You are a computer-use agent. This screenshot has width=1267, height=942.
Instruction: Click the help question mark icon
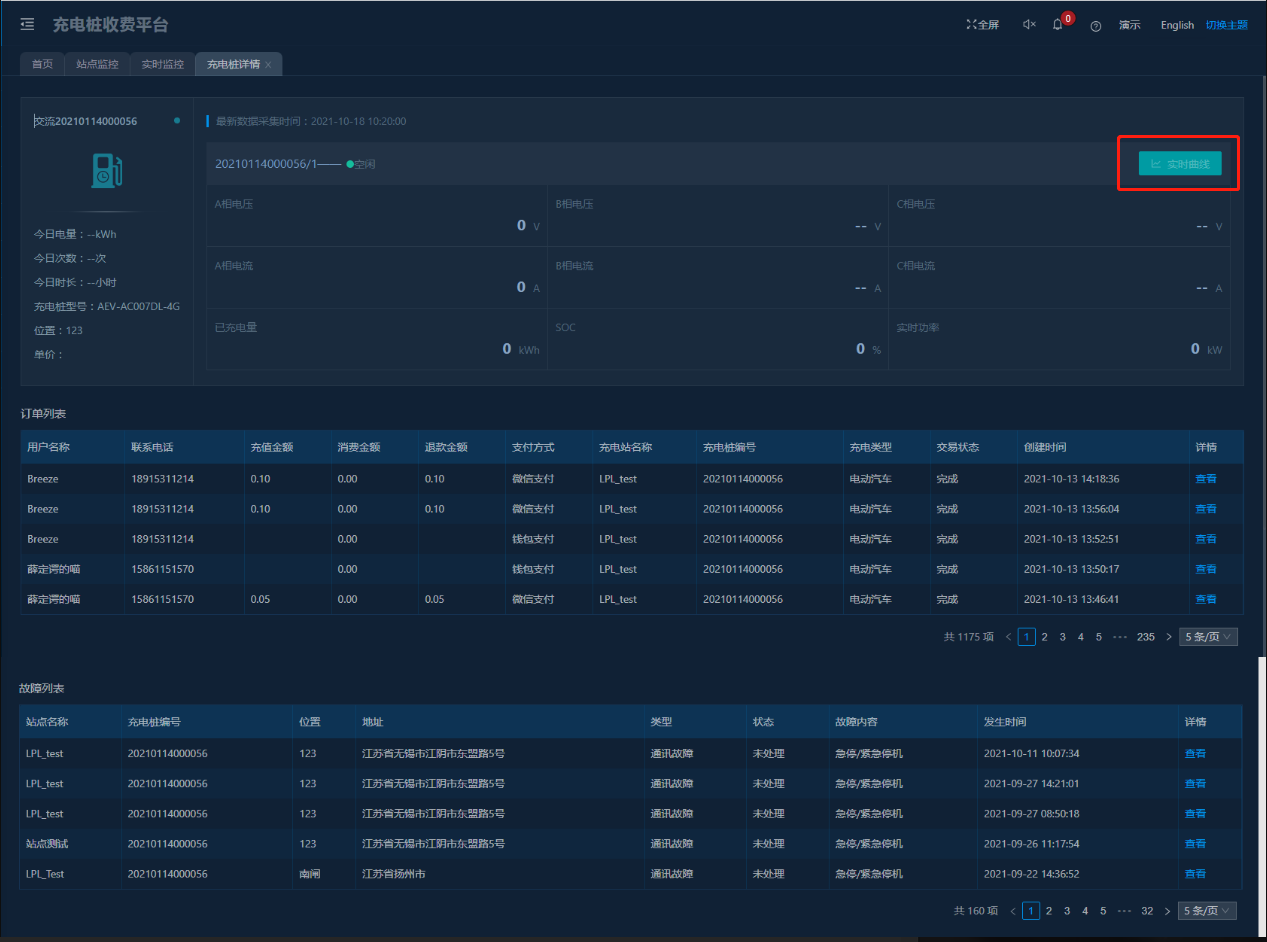[1095, 26]
